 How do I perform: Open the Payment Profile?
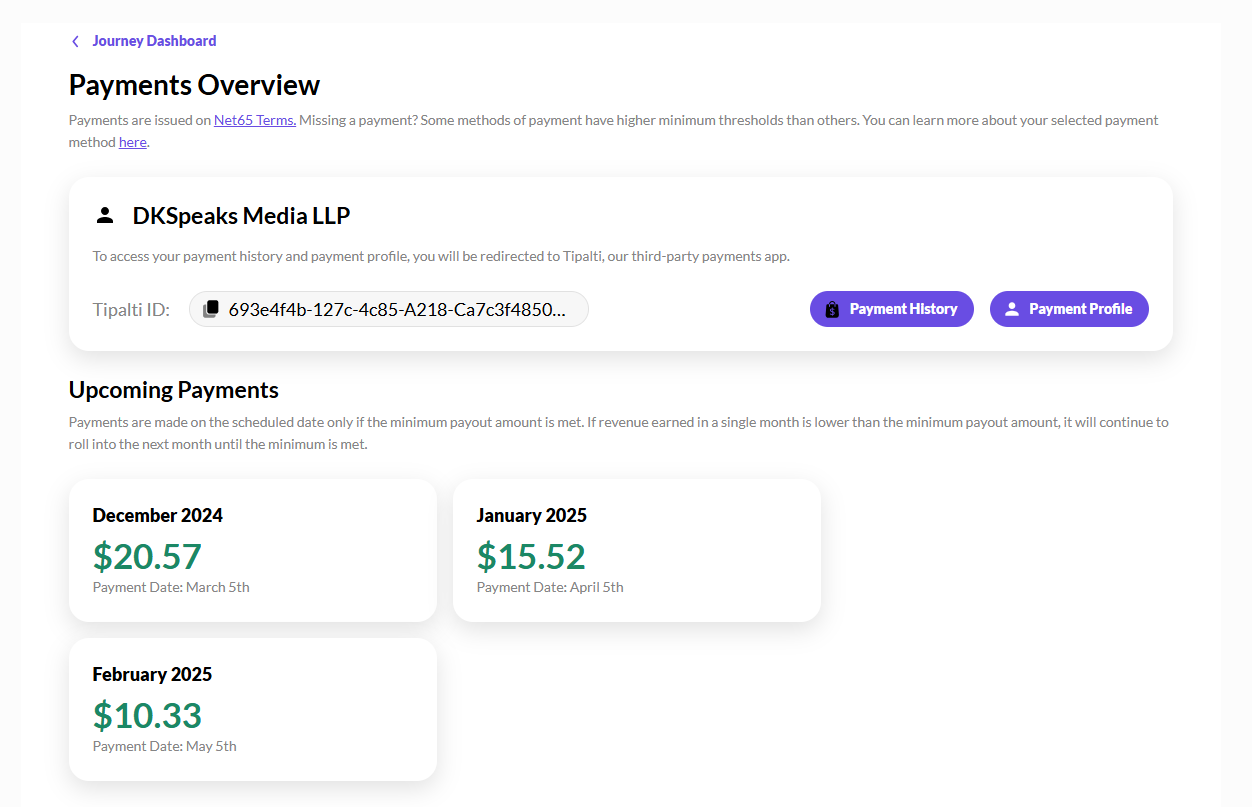point(1080,309)
